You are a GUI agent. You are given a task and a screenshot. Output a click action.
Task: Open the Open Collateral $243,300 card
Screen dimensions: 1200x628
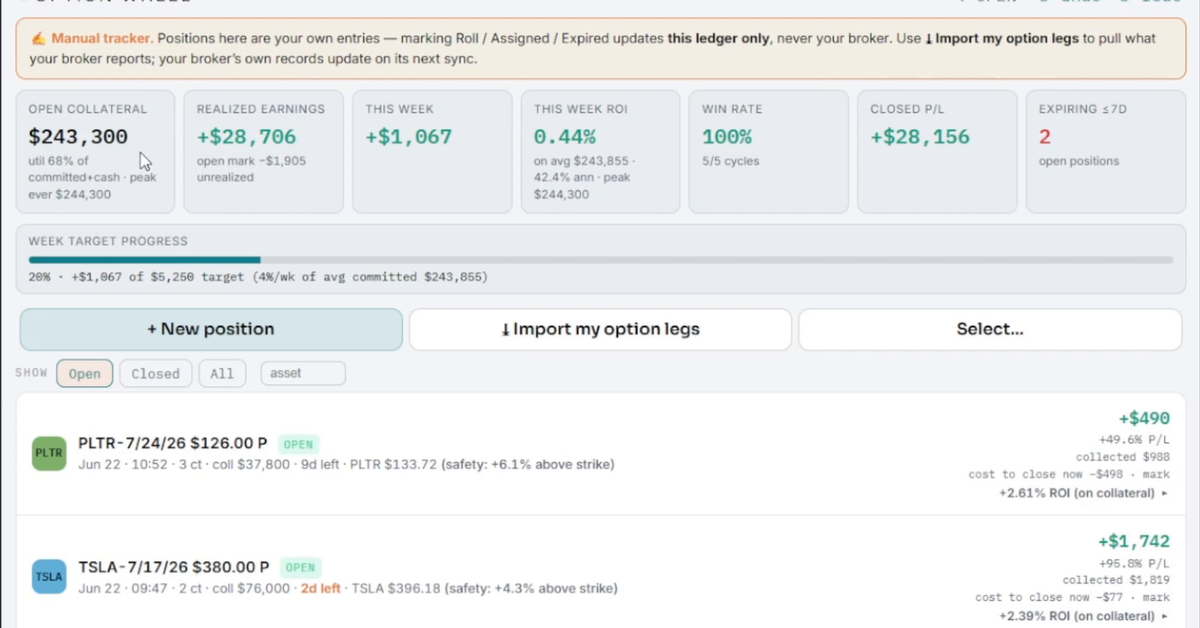(x=95, y=151)
